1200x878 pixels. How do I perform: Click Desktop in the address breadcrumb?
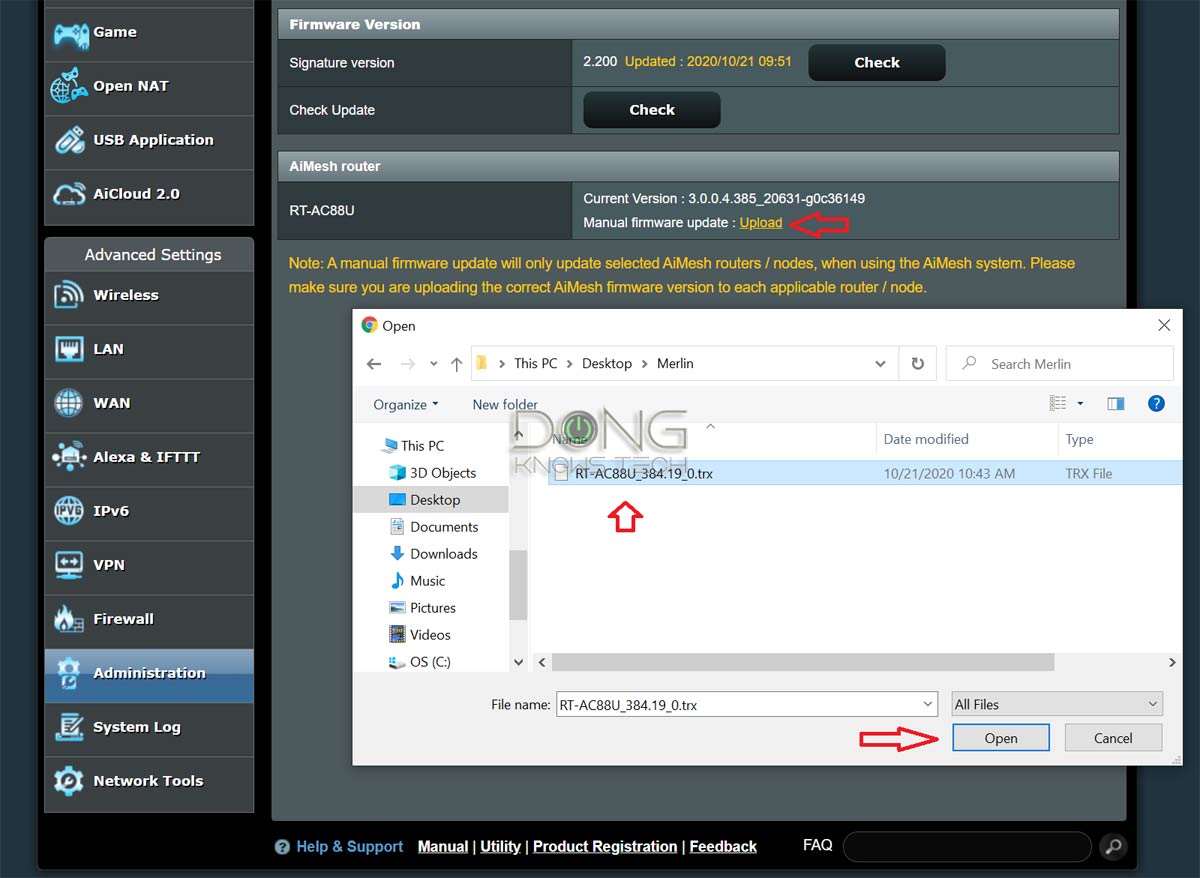coord(607,364)
